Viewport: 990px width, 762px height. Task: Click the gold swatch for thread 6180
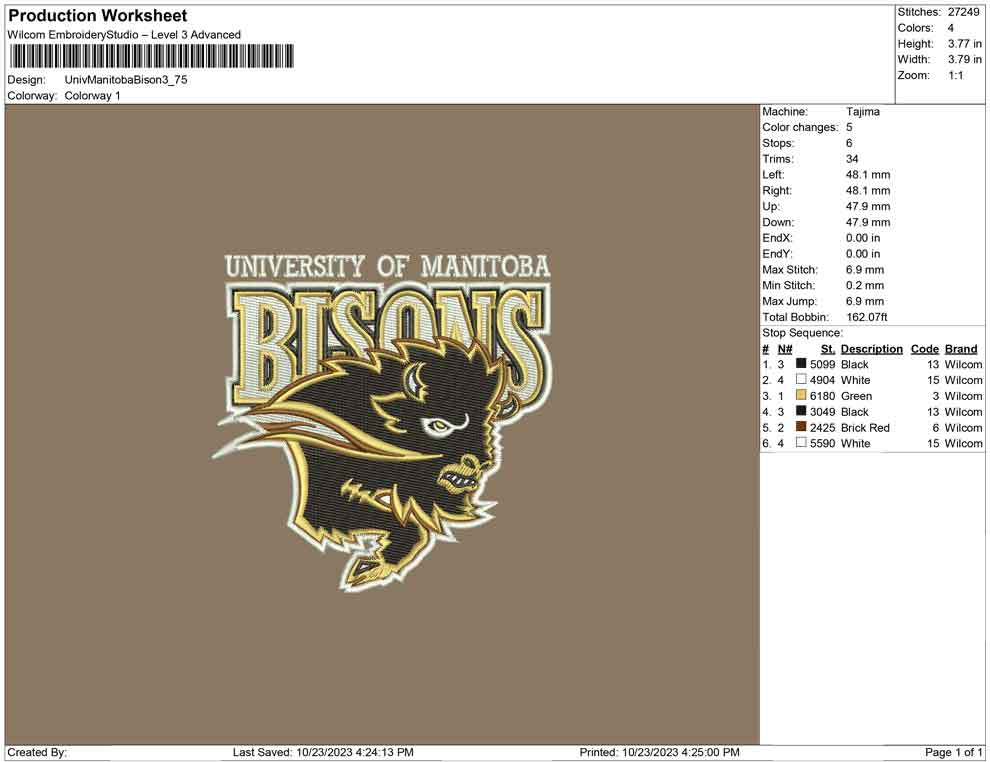[x=801, y=395]
